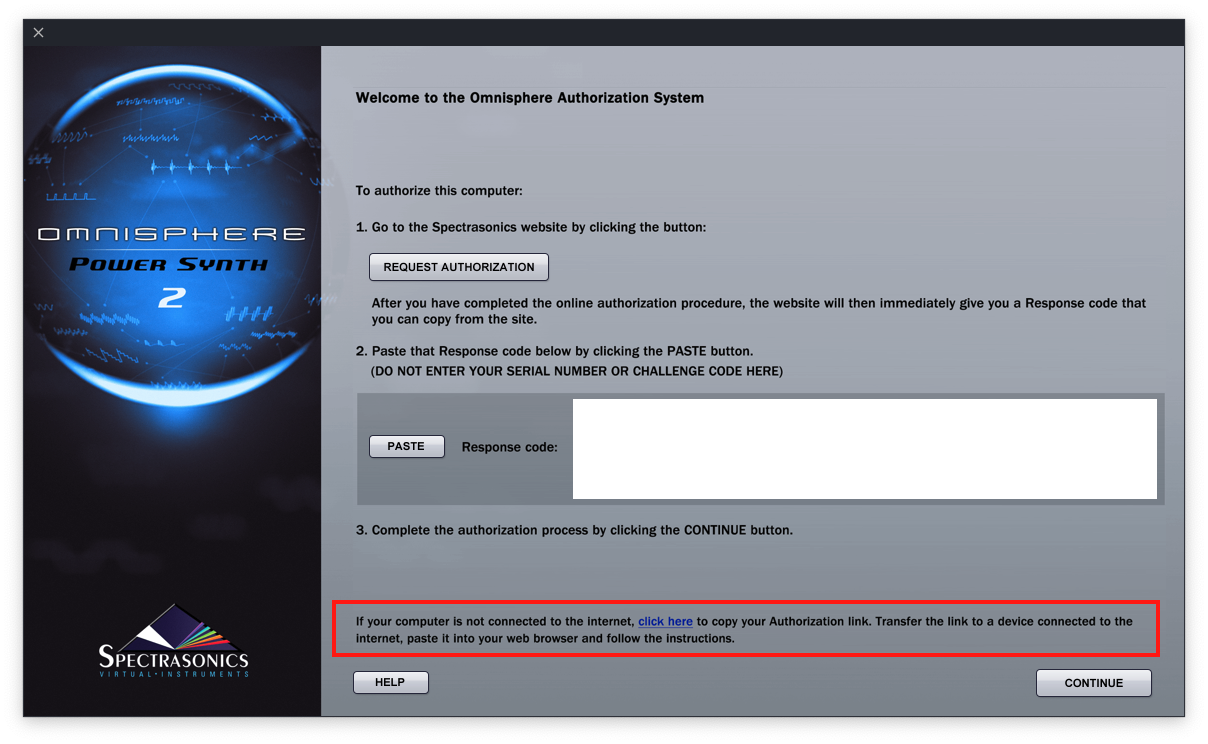Click the "DO NOT ENTER YOUR SERIAL NUMBER" warning text
The image size is (1208, 744).
tap(577, 371)
